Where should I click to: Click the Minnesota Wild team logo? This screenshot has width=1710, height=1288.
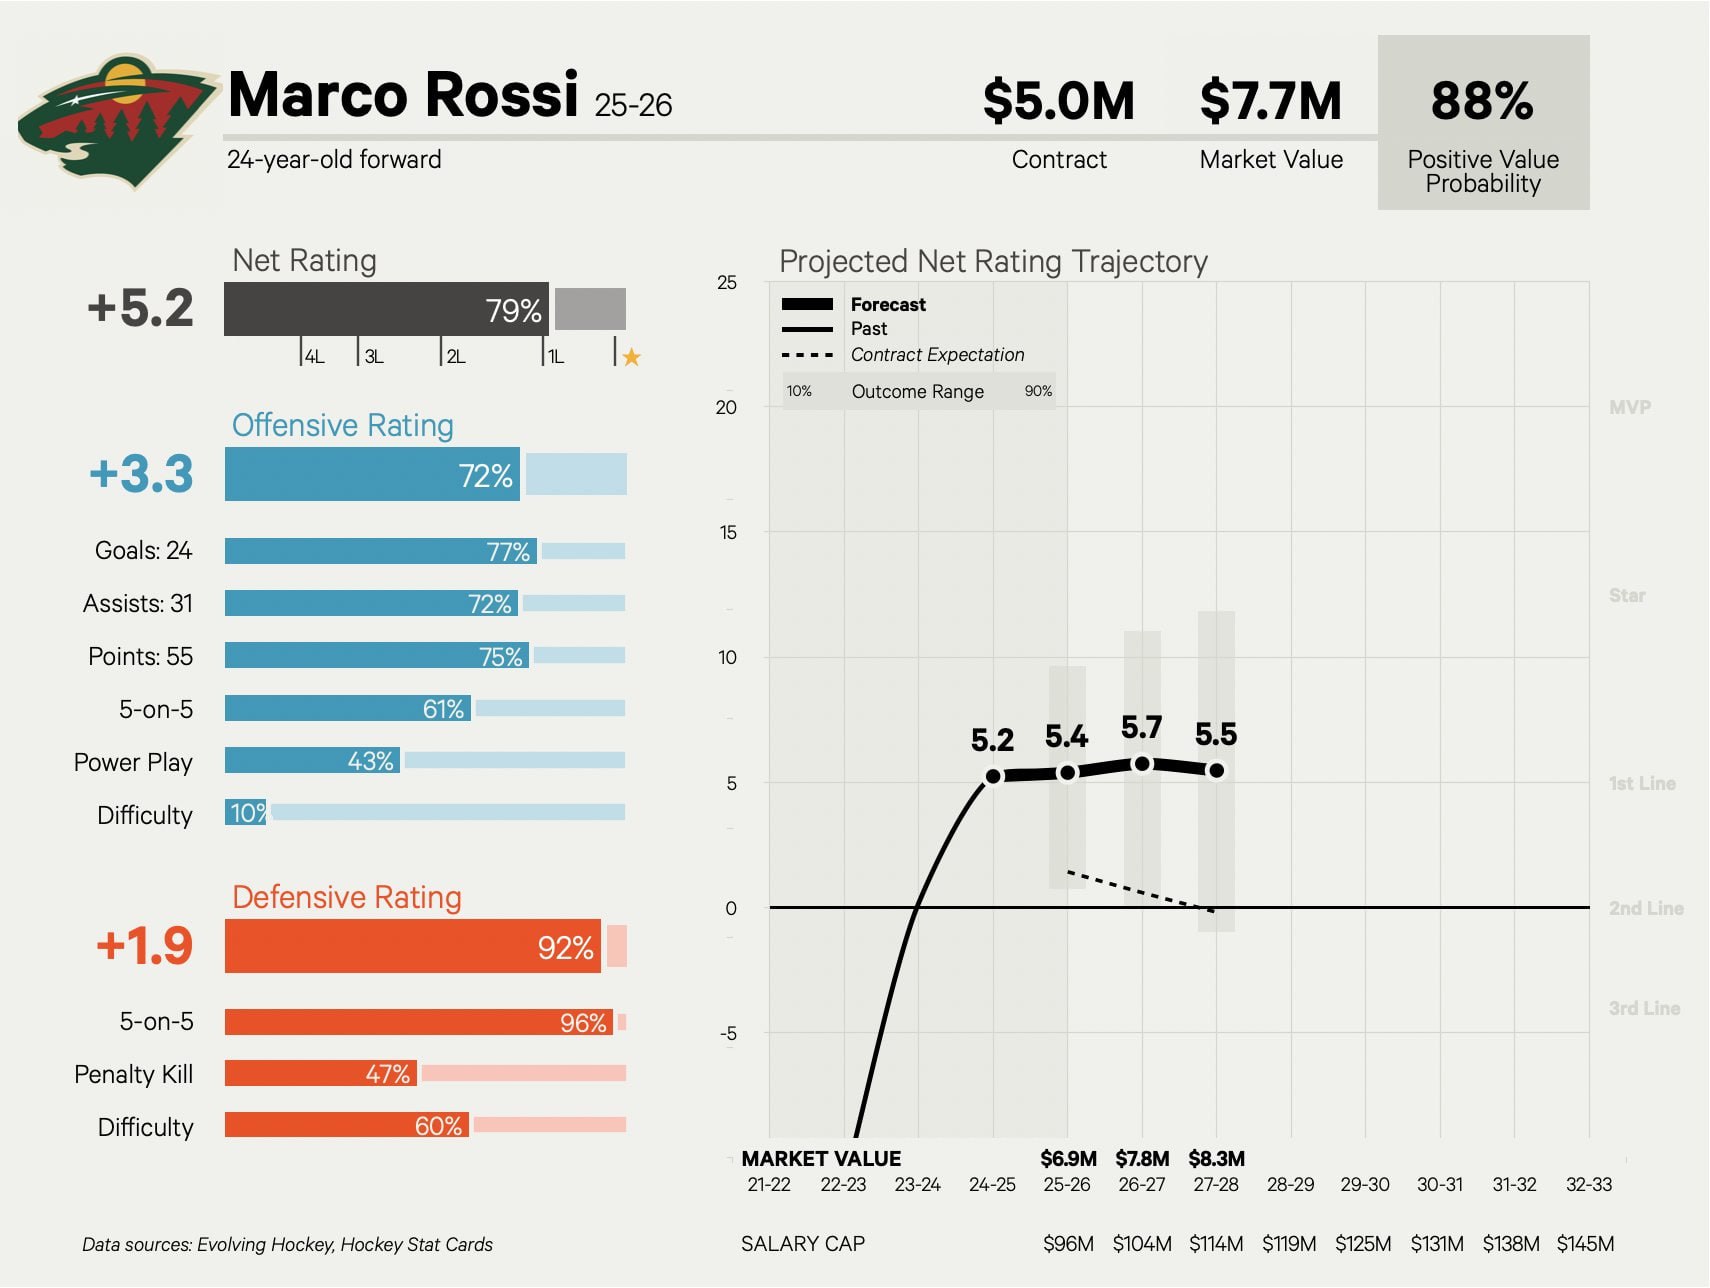pos(118,122)
